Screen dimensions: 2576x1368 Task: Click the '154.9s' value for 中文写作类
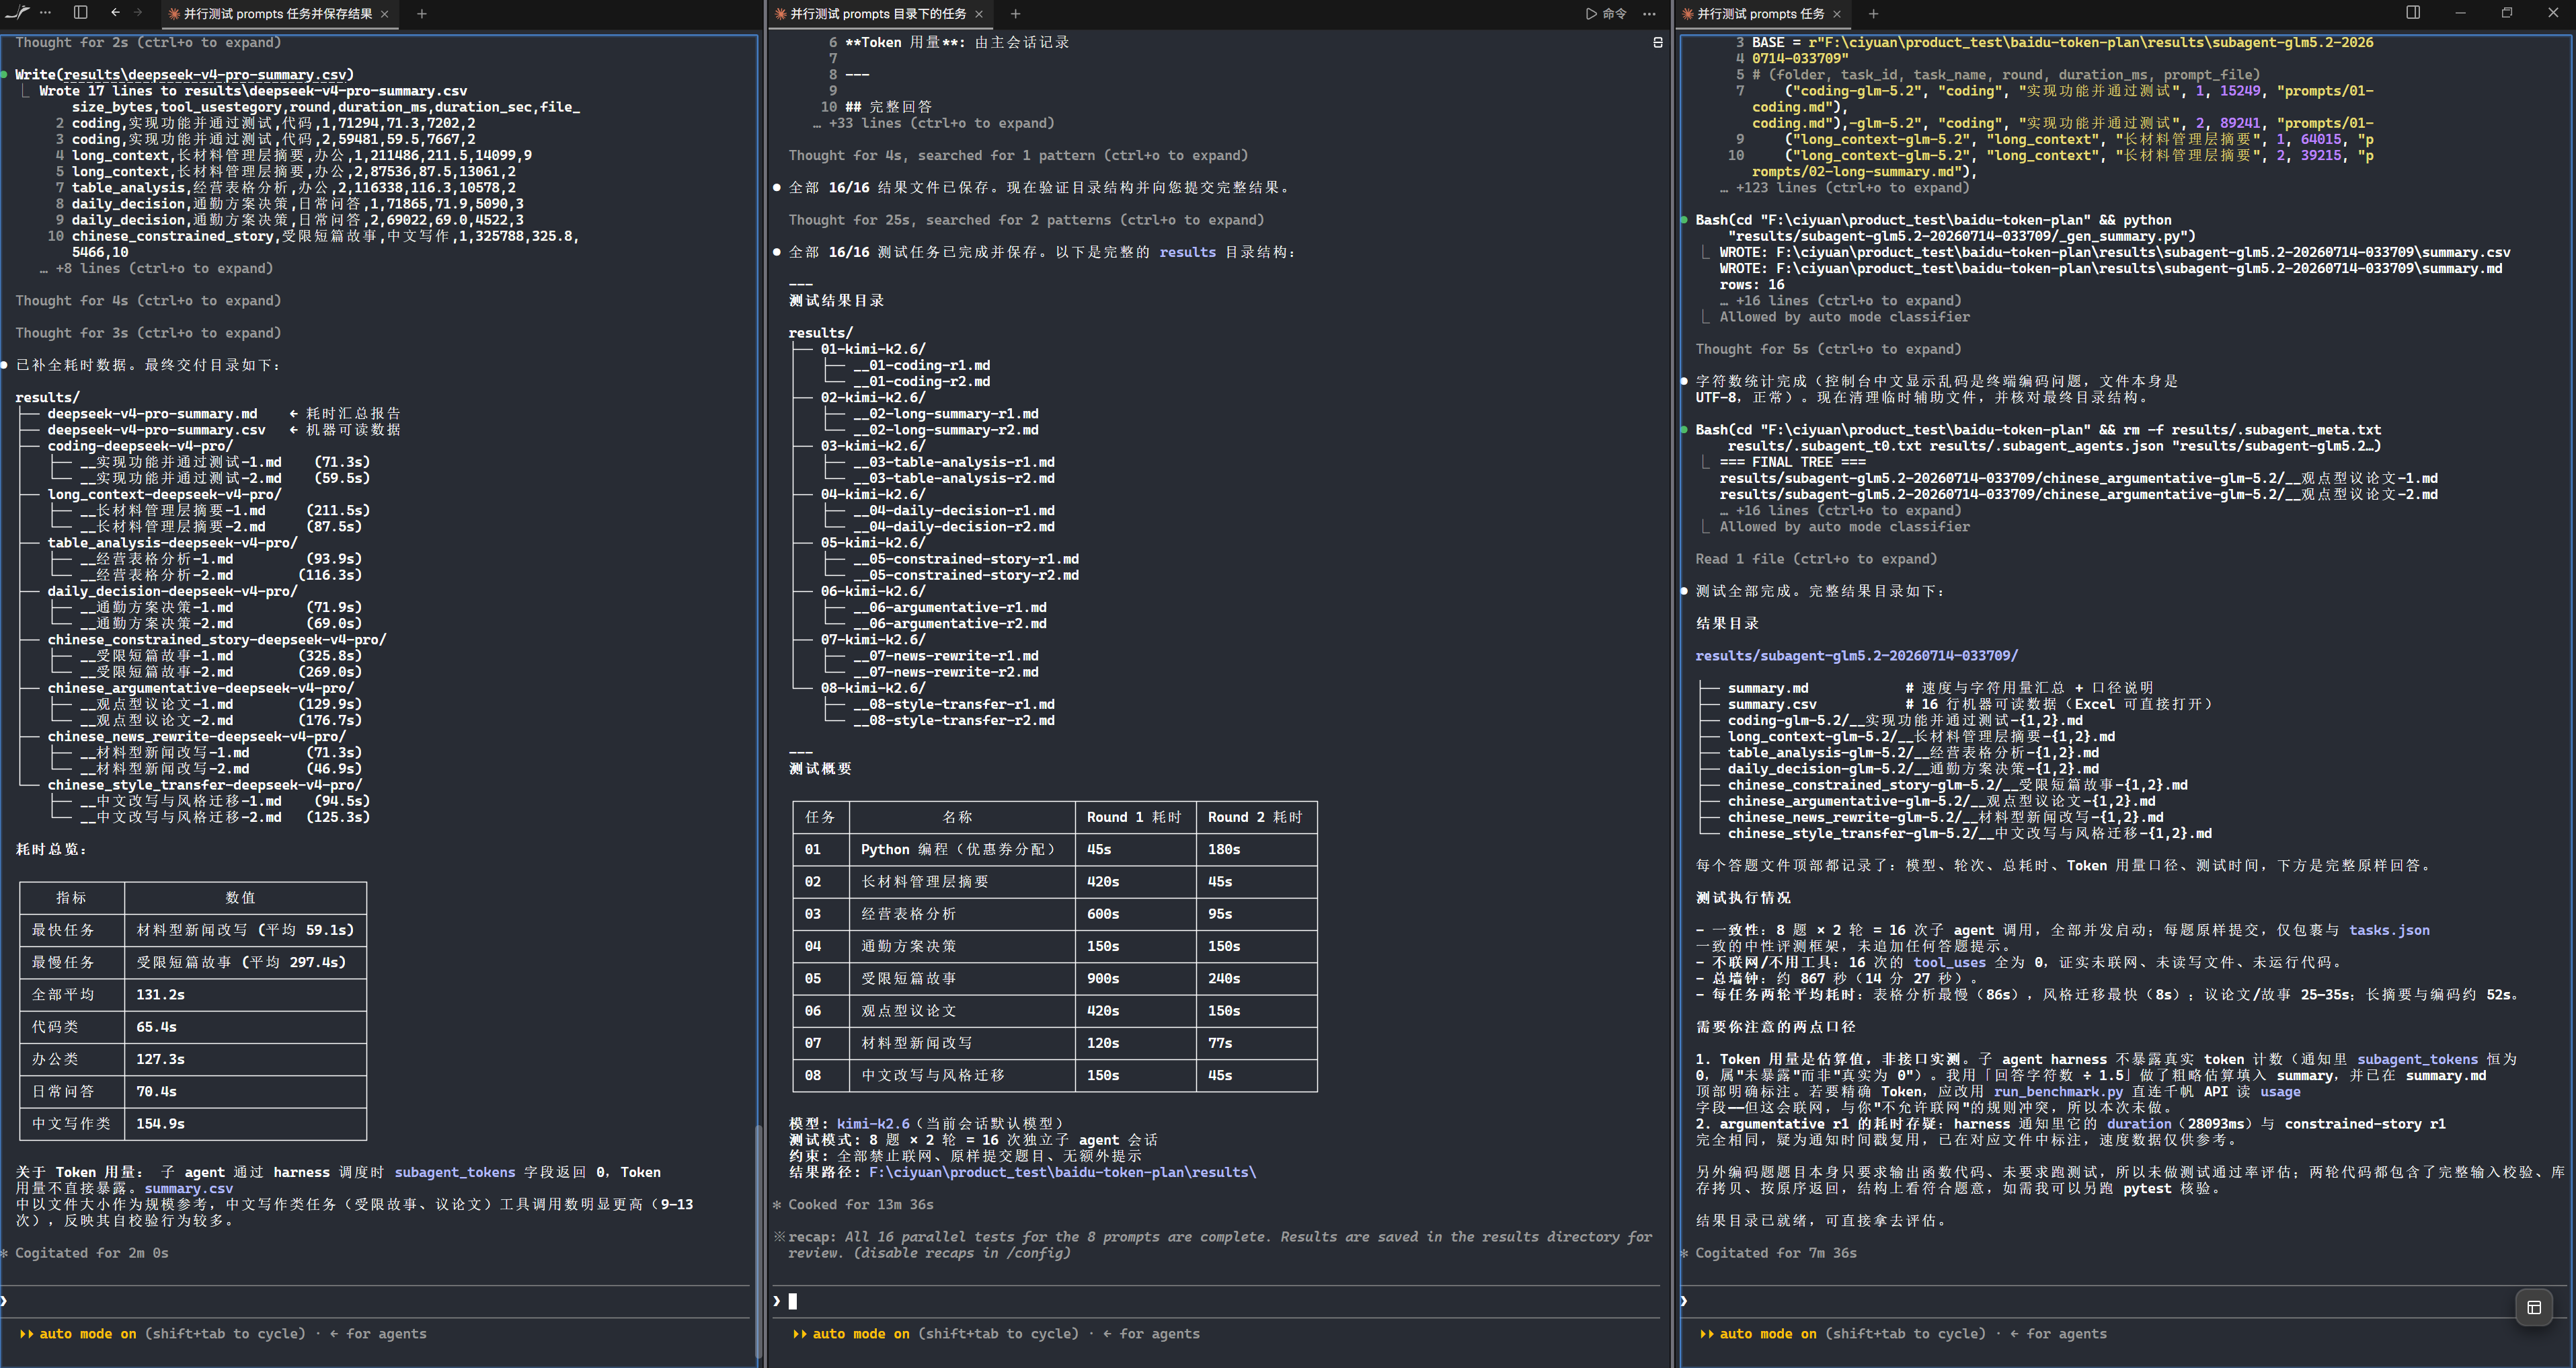[x=160, y=1124]
